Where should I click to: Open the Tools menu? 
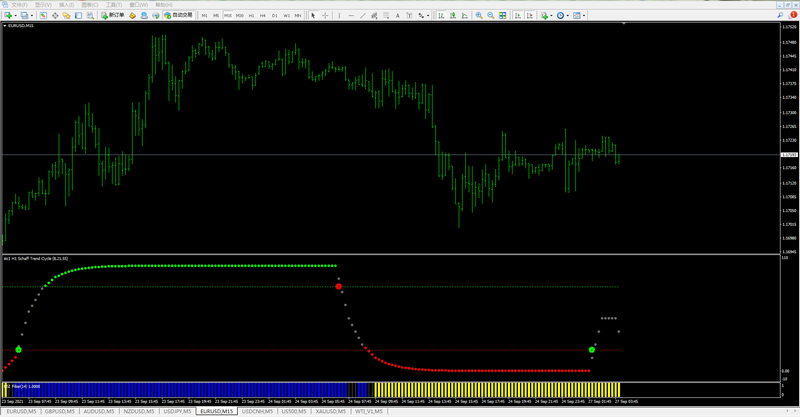click(114, 5)
